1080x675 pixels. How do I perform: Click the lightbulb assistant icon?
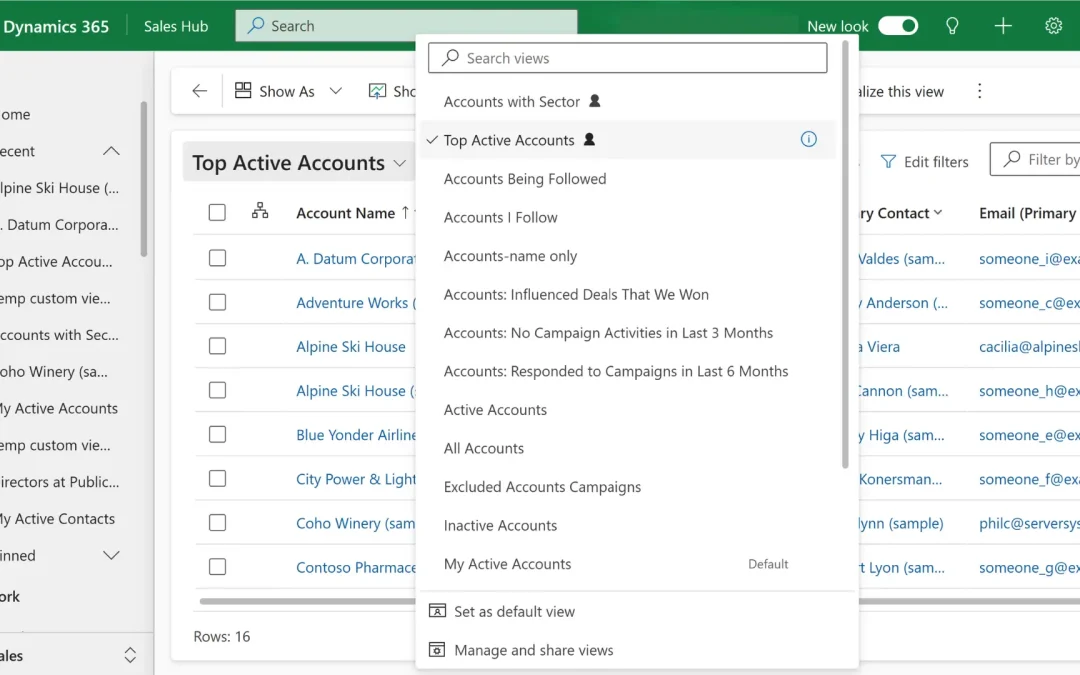[x=952, y=26]
